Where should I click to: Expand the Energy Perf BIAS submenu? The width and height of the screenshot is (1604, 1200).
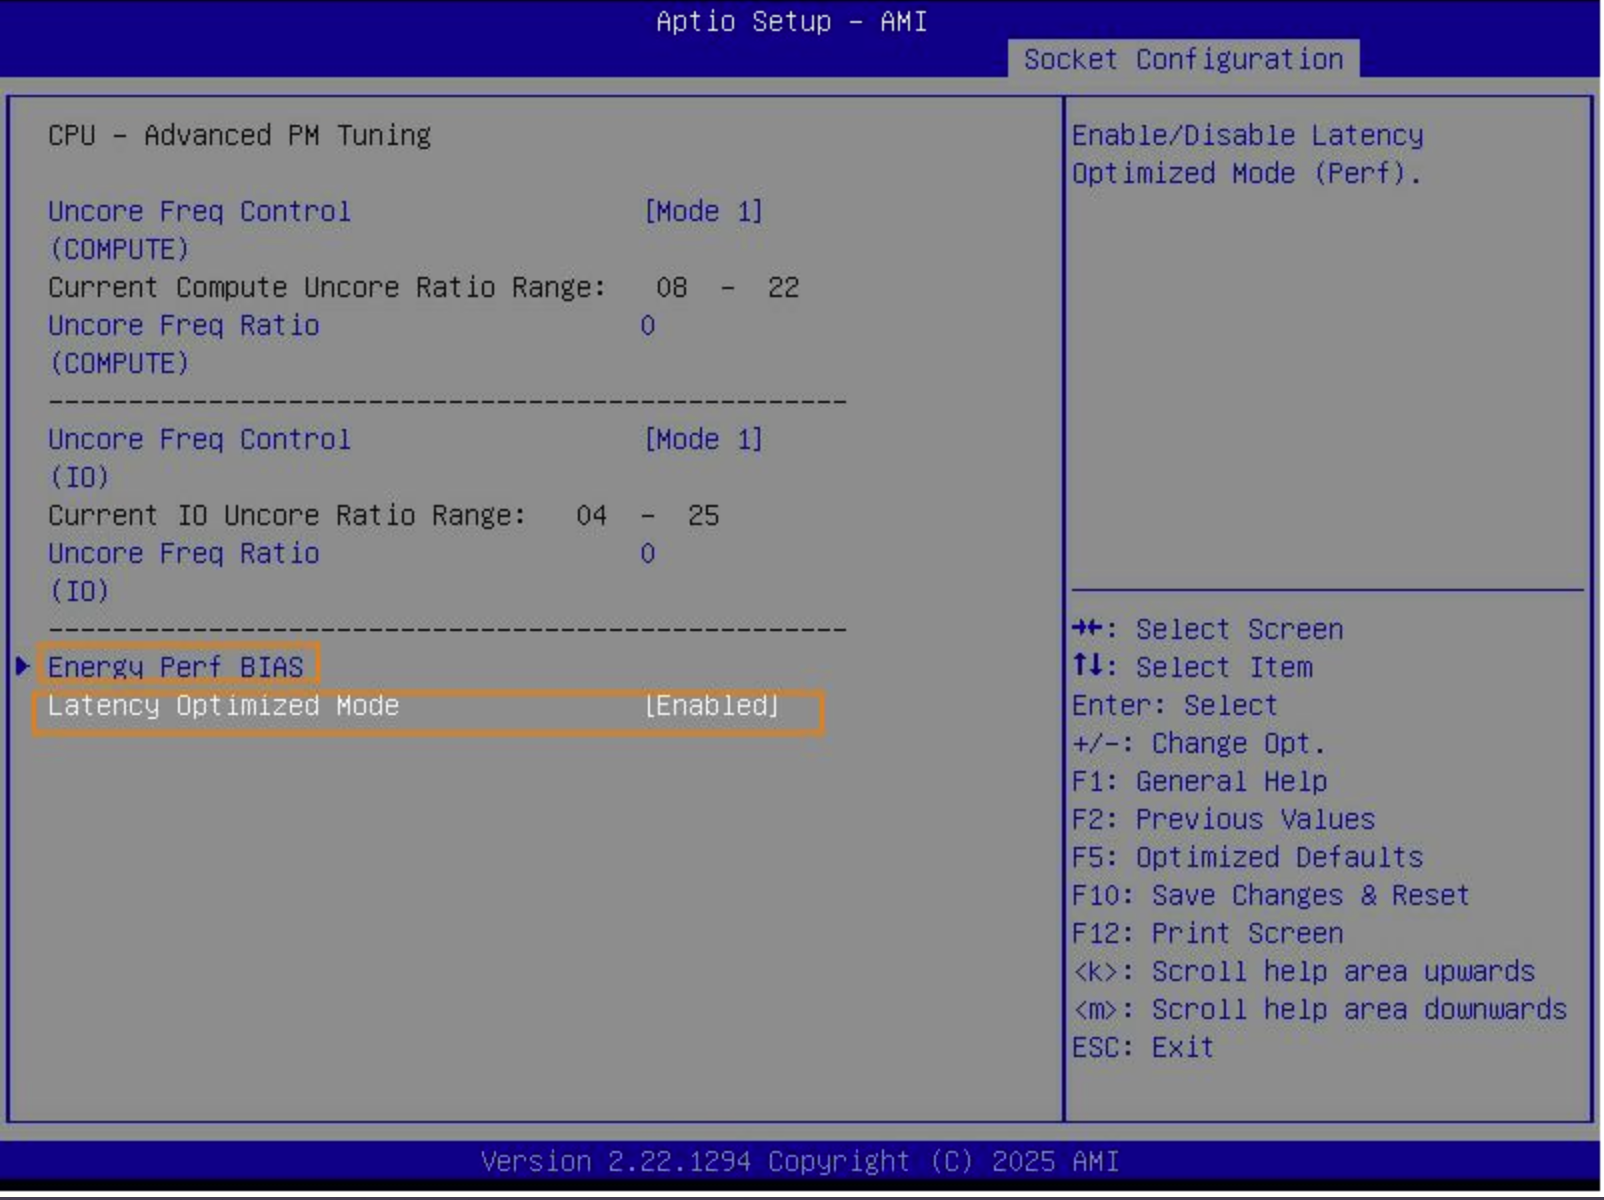point(176,667)
